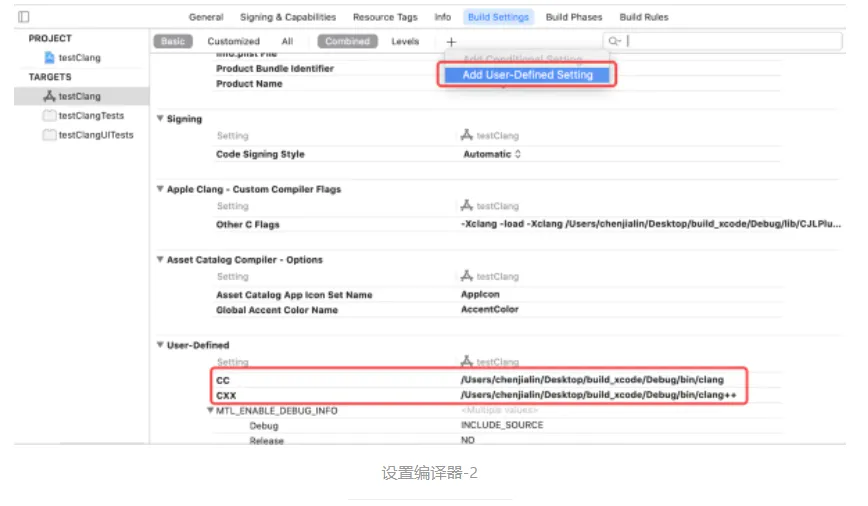Switch to Resource Tags tab
This screenshot has width=868, height=506.
pos(385,17)
